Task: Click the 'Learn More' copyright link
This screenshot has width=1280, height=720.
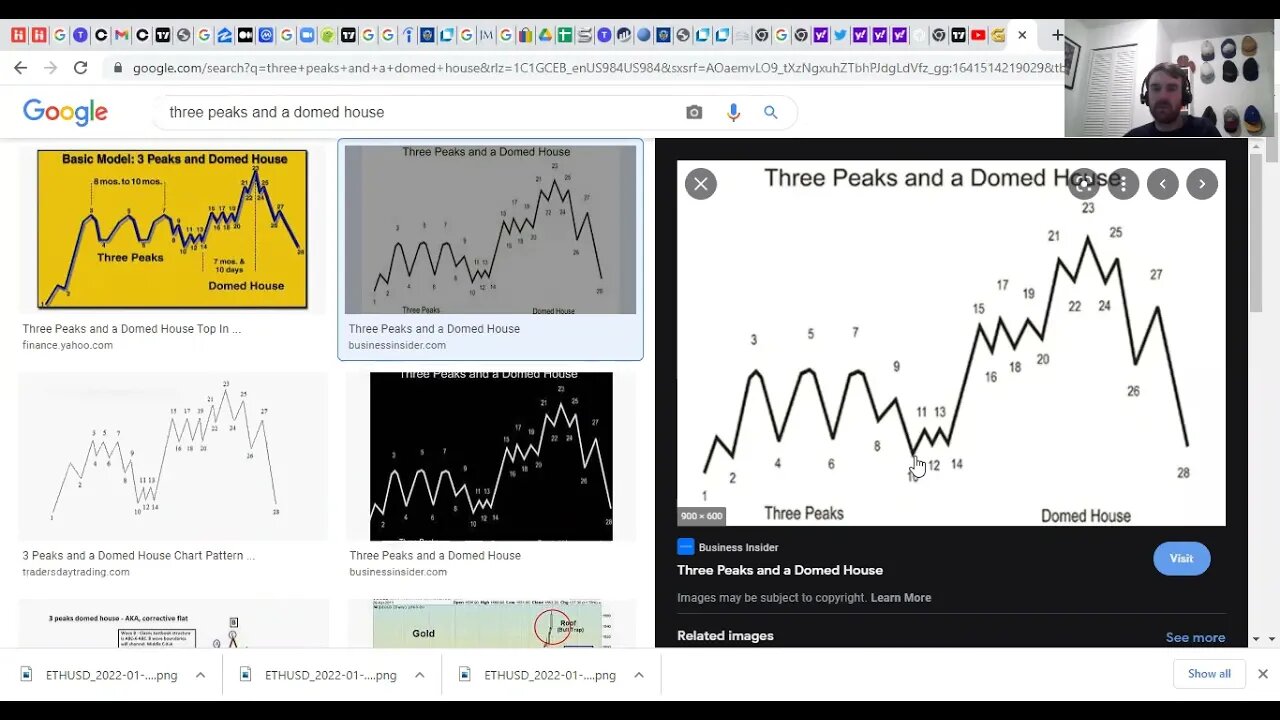Action: pyautogui.click(x=900, y=598)
